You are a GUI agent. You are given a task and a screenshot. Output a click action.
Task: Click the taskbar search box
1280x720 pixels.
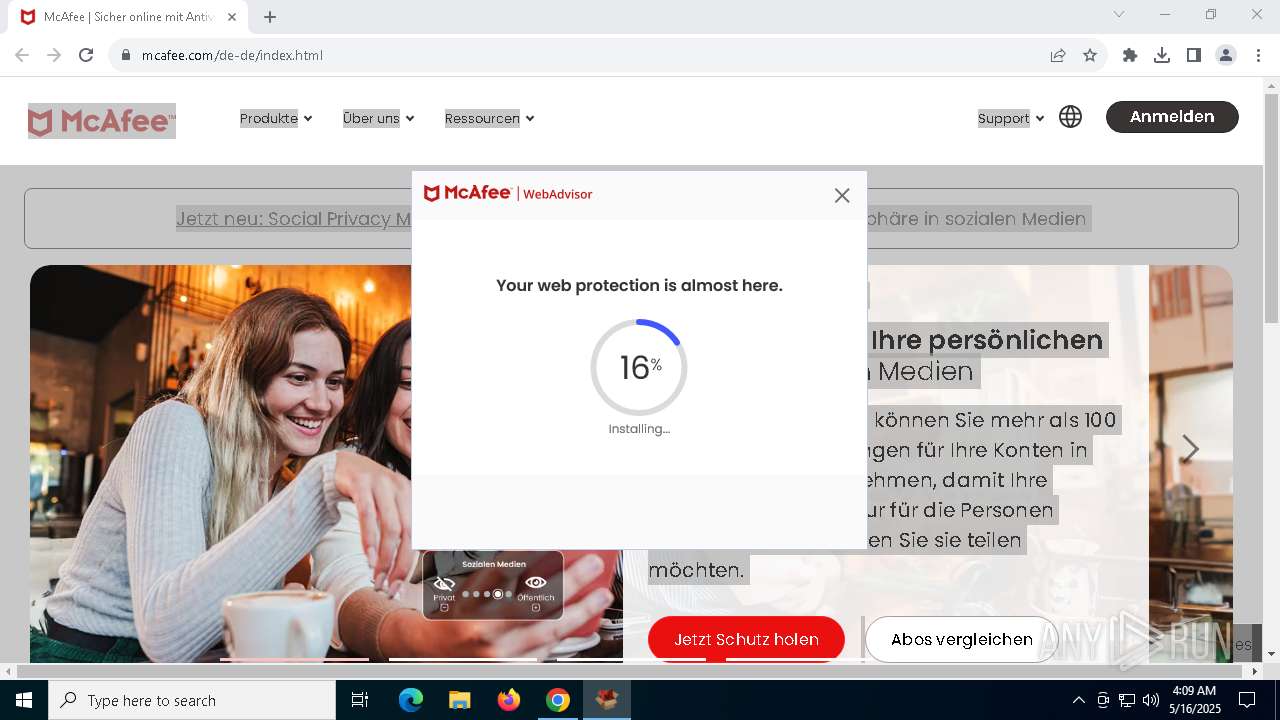pyautogui.click(x=192, y=700)
